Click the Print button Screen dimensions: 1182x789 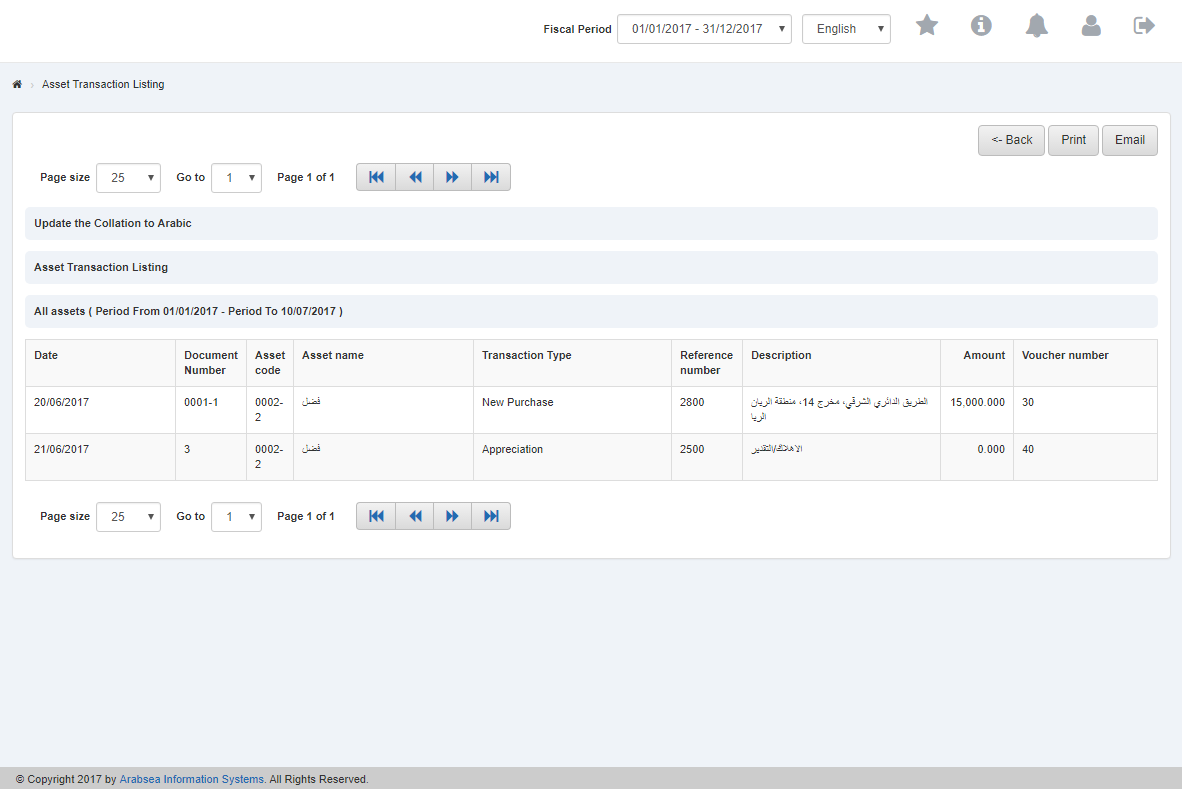tap(1073, 140)
